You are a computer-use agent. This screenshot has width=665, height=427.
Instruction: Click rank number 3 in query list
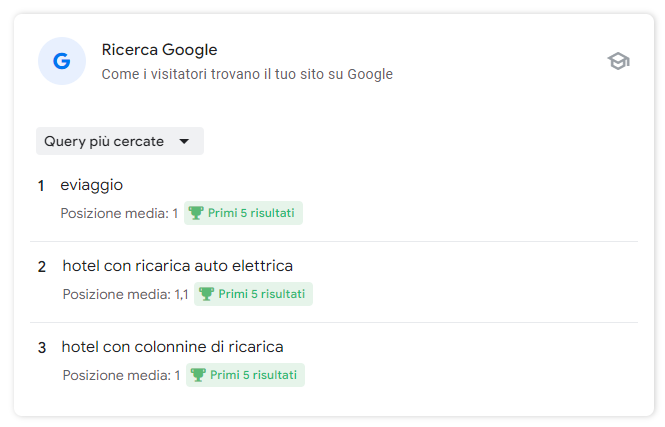coord(42,348)
